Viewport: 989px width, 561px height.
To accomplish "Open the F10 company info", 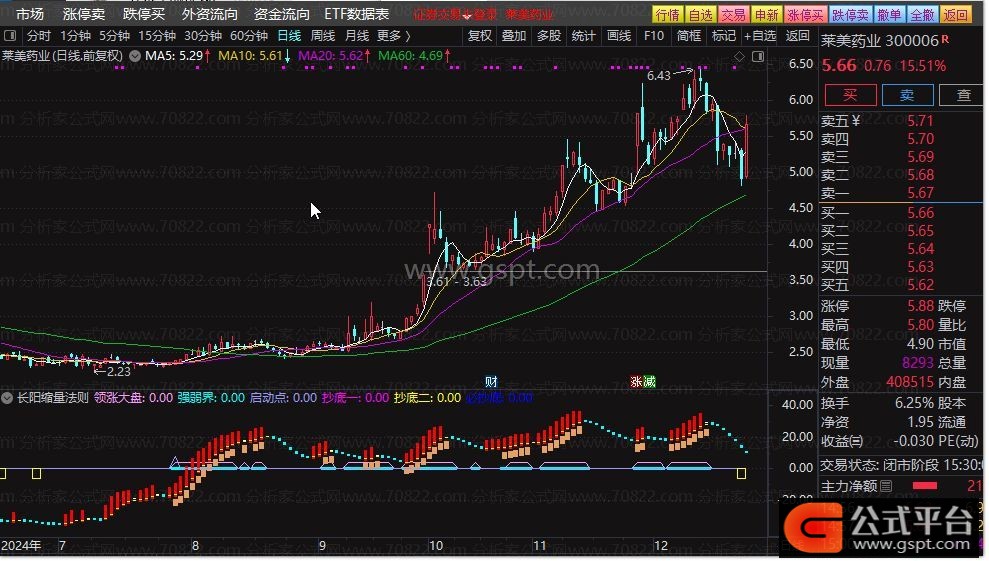I will click(x=654, y=36).
